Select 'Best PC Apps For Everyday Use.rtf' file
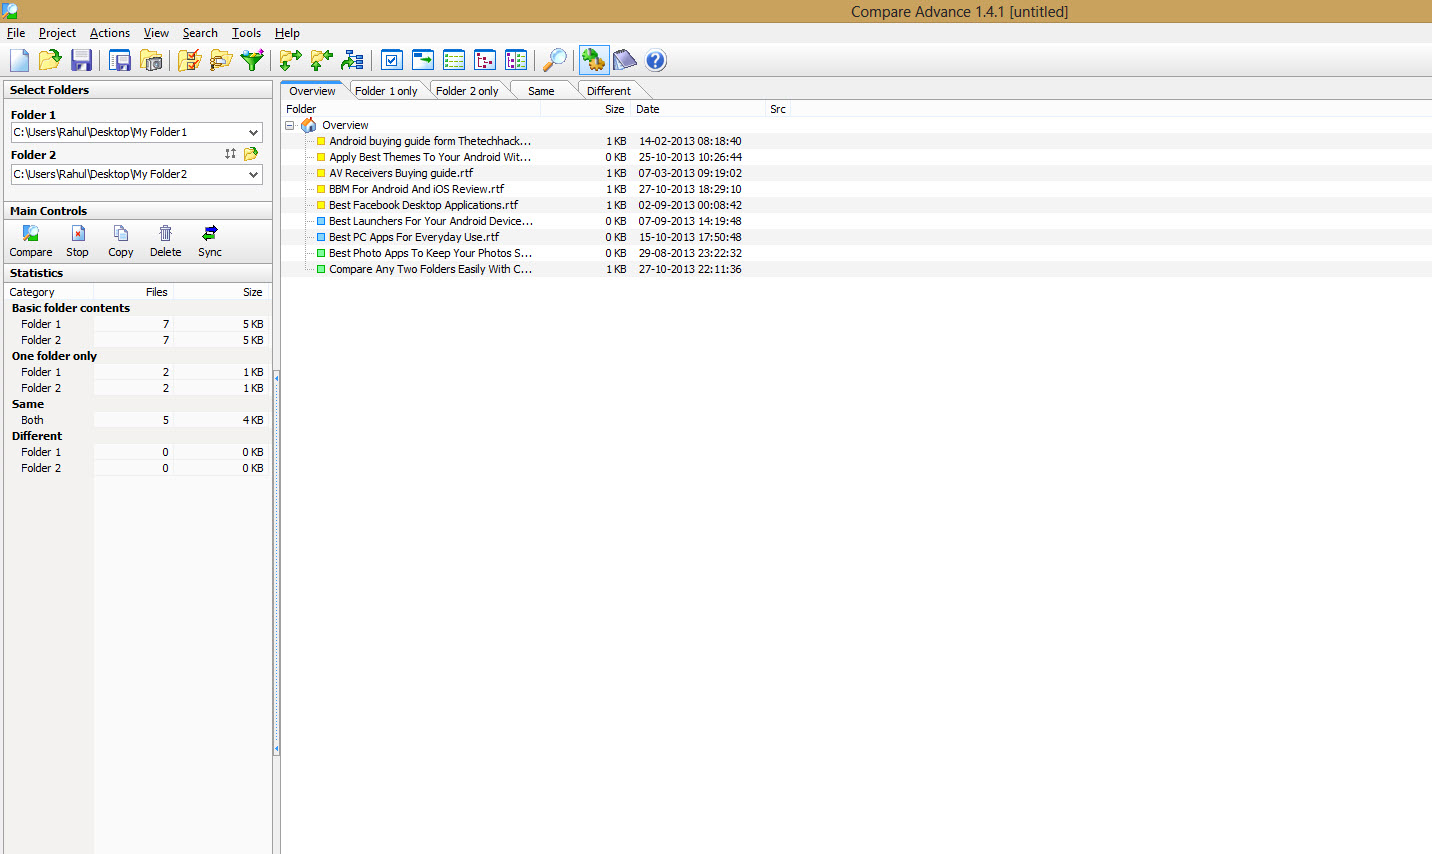The image size is (1432, 854). [x=414, y=237]
